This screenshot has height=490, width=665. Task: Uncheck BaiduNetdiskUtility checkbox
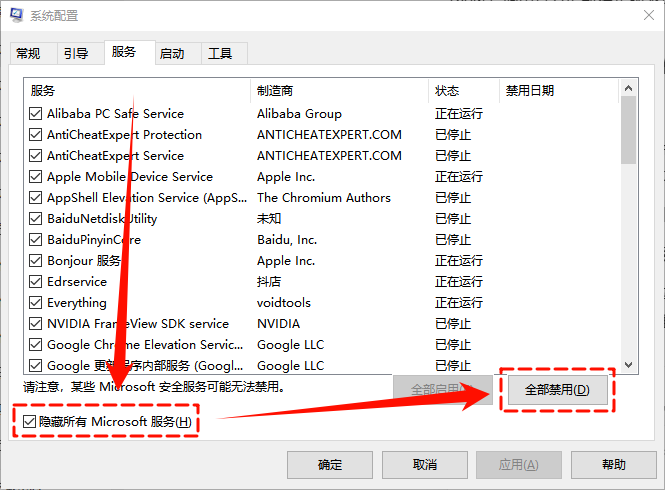coord(36,218)
